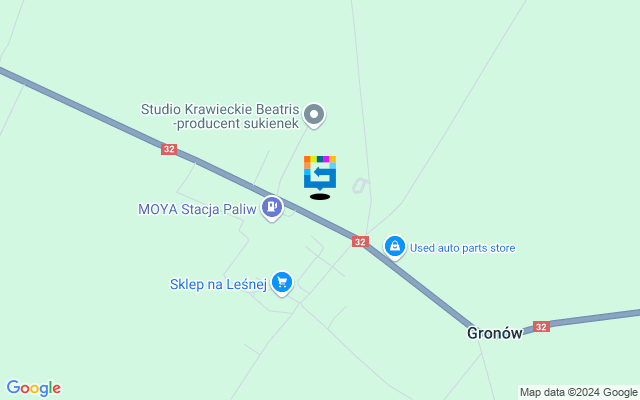Open the Used auto parts store bag icon
The image size is (640, 400).
[395, 247]
